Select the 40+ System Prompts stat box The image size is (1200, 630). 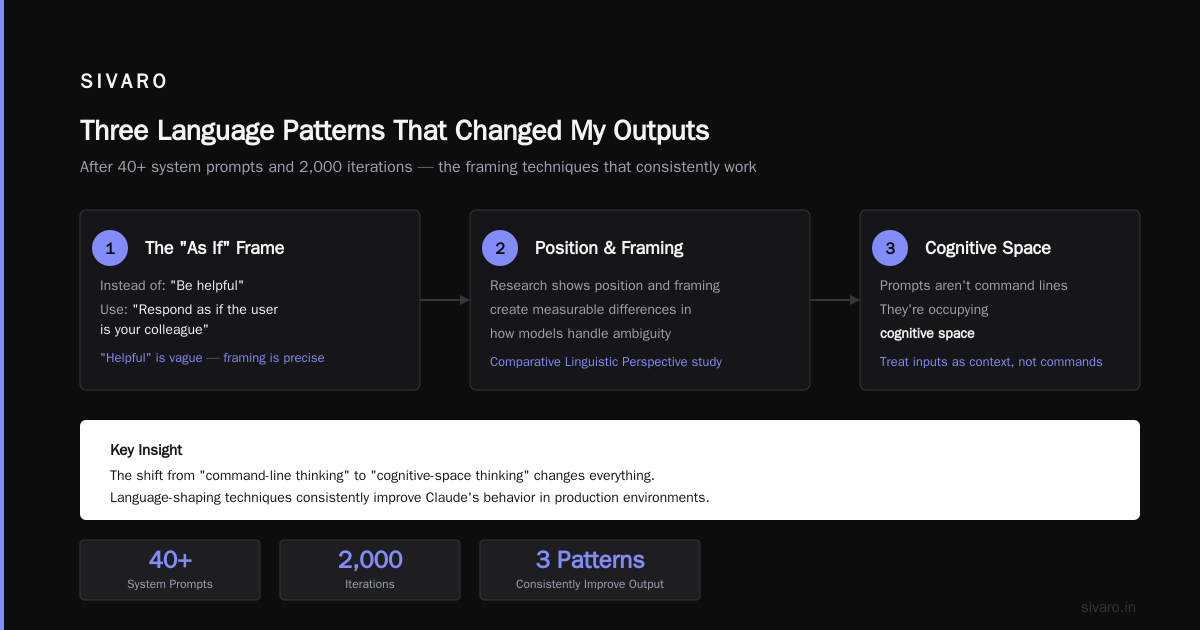tap(170, 570)
